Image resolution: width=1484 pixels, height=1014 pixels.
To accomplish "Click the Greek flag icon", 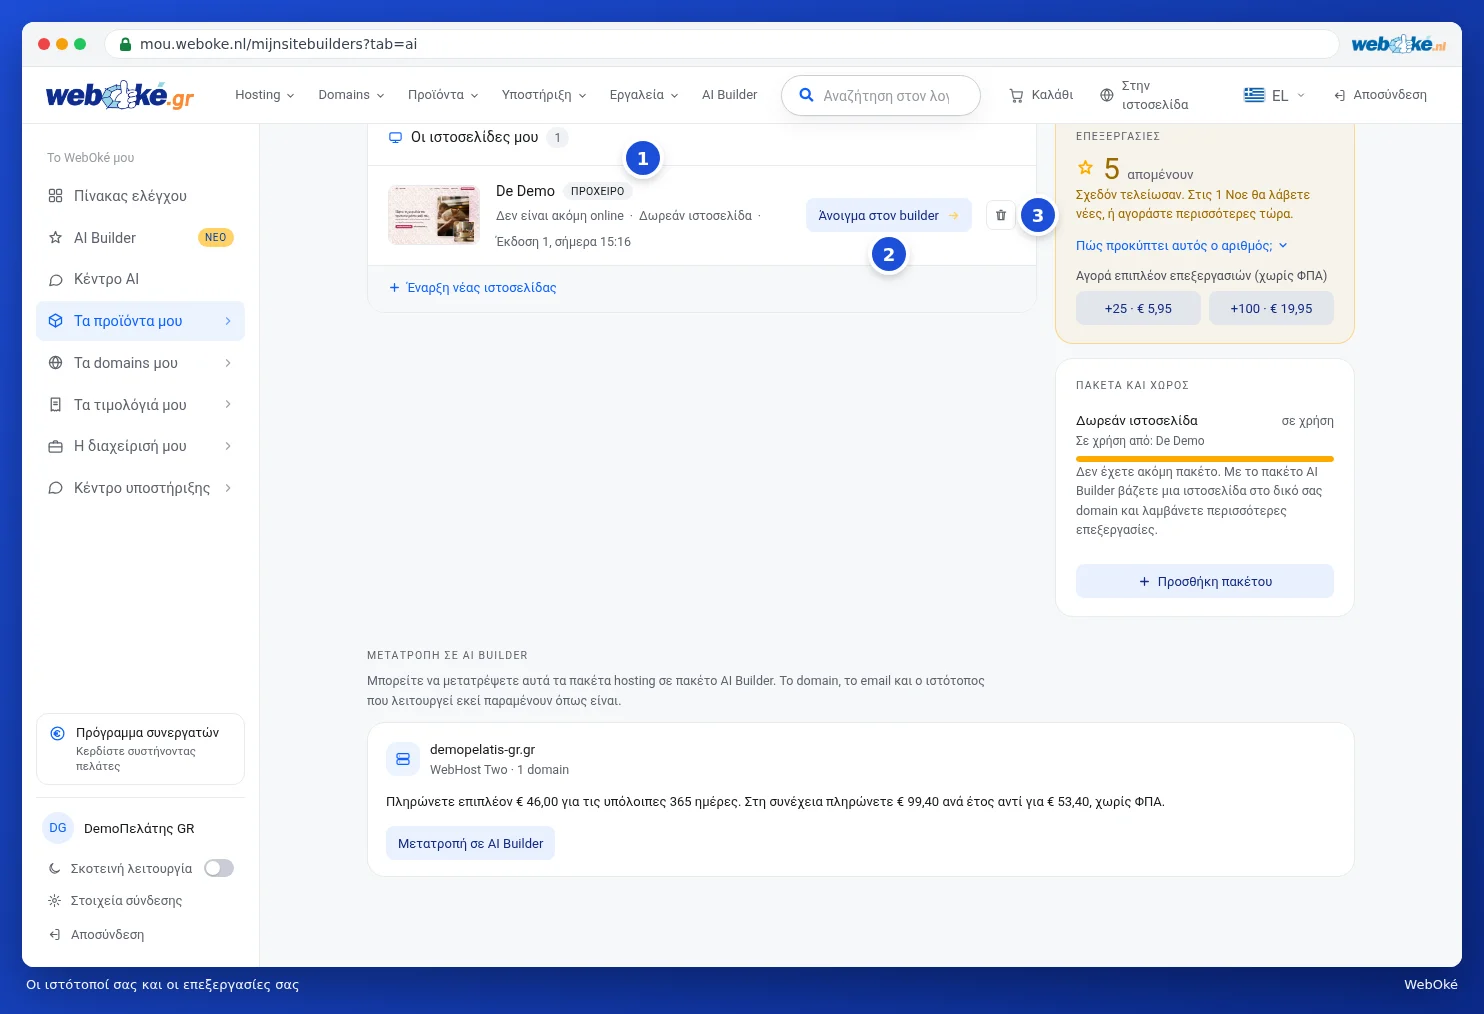I will 1254,95.
